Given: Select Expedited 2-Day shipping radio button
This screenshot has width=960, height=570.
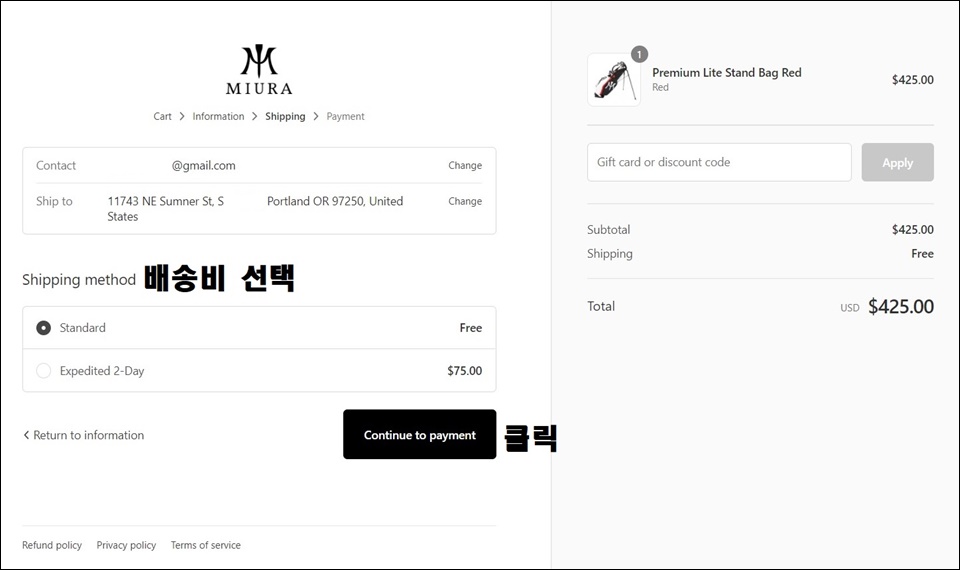Looking at the screenshot, I should coord(43,371).
